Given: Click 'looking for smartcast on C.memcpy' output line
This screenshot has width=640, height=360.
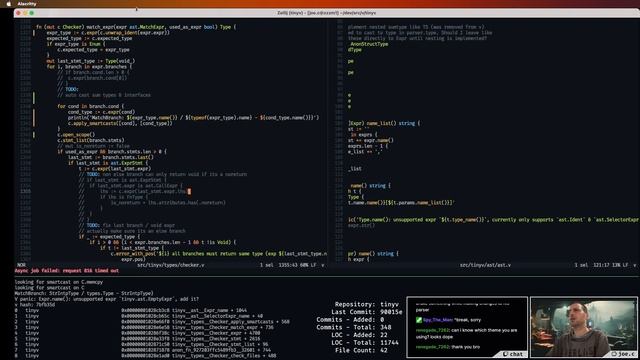Looking at the screenshot, I should (59, 282).
